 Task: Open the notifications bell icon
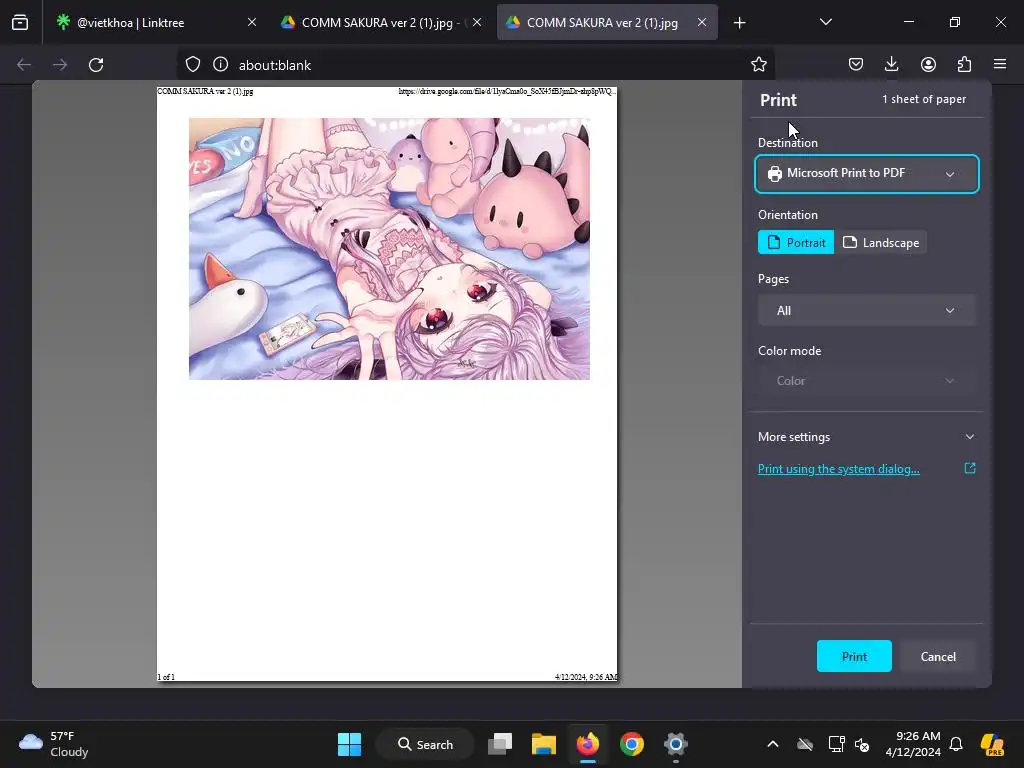pos(956,744)
